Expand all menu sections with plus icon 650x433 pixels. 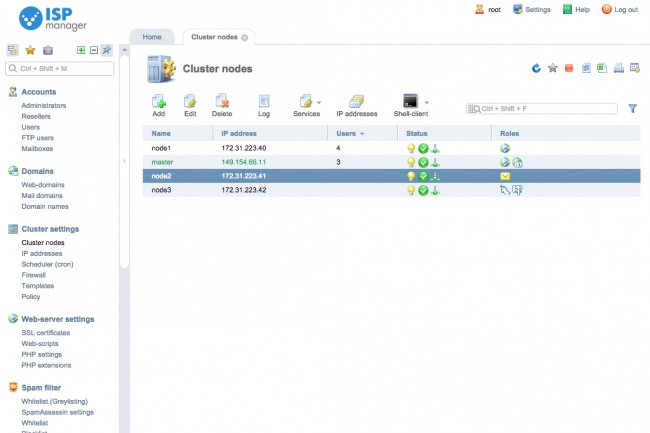coord(81,49)
